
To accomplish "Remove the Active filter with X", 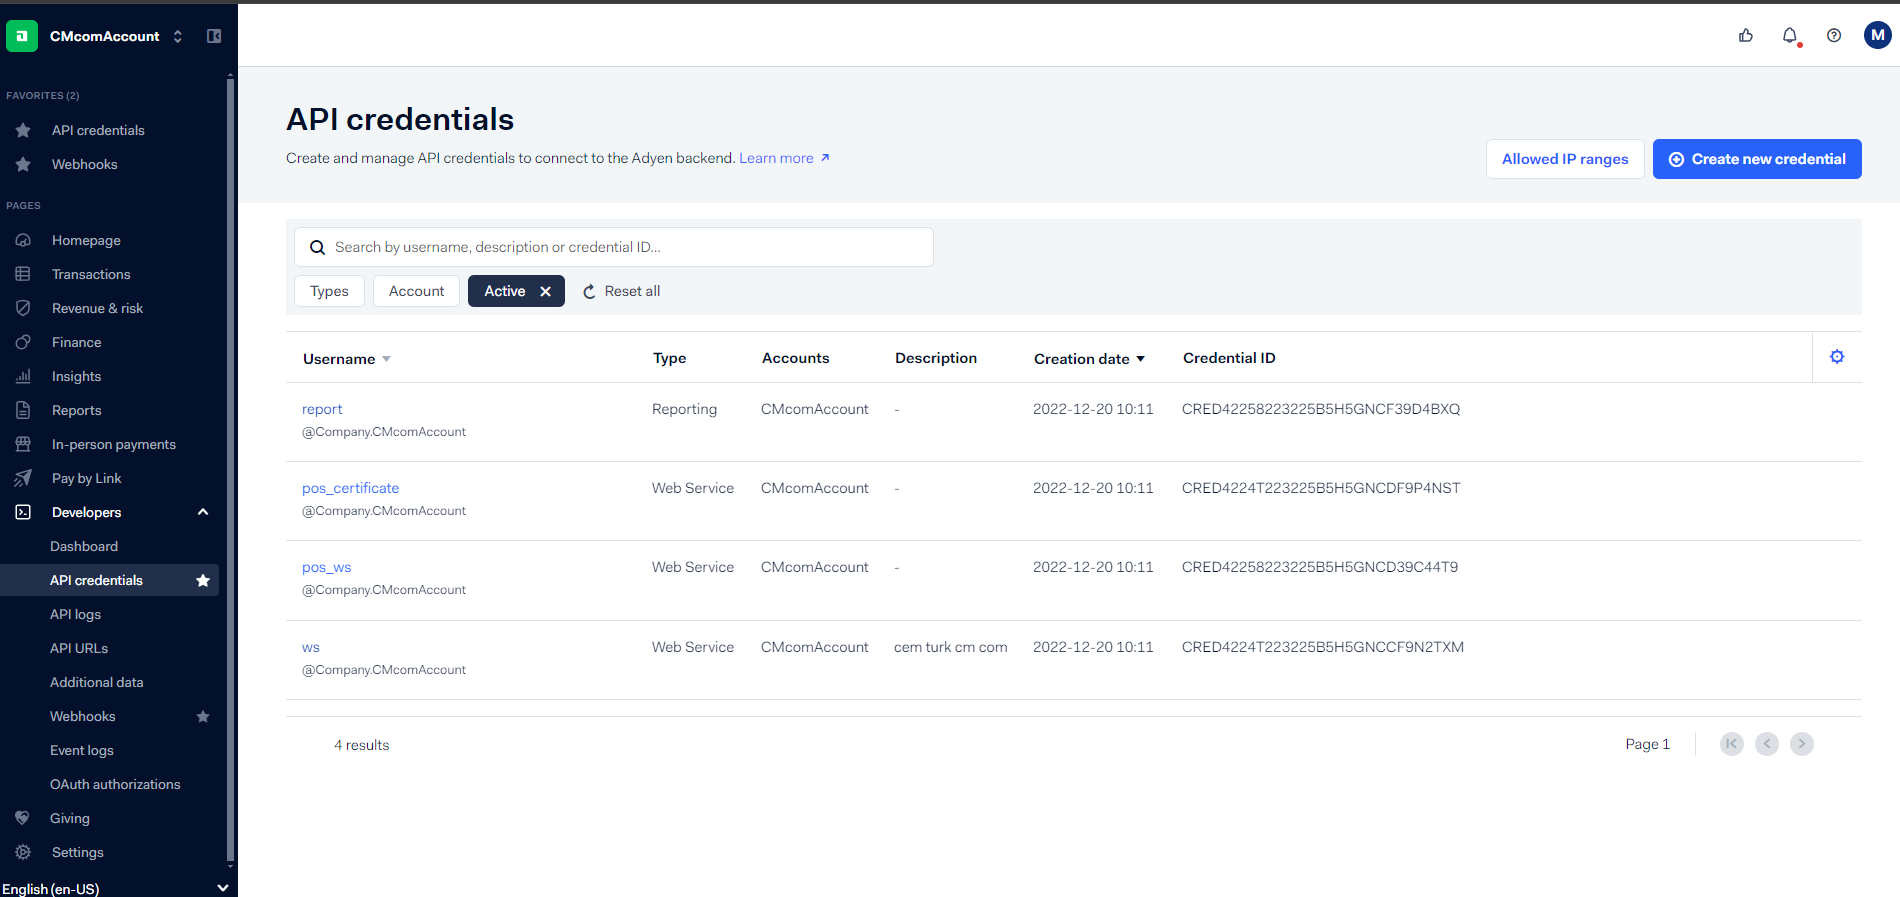I will pos(546,291).
